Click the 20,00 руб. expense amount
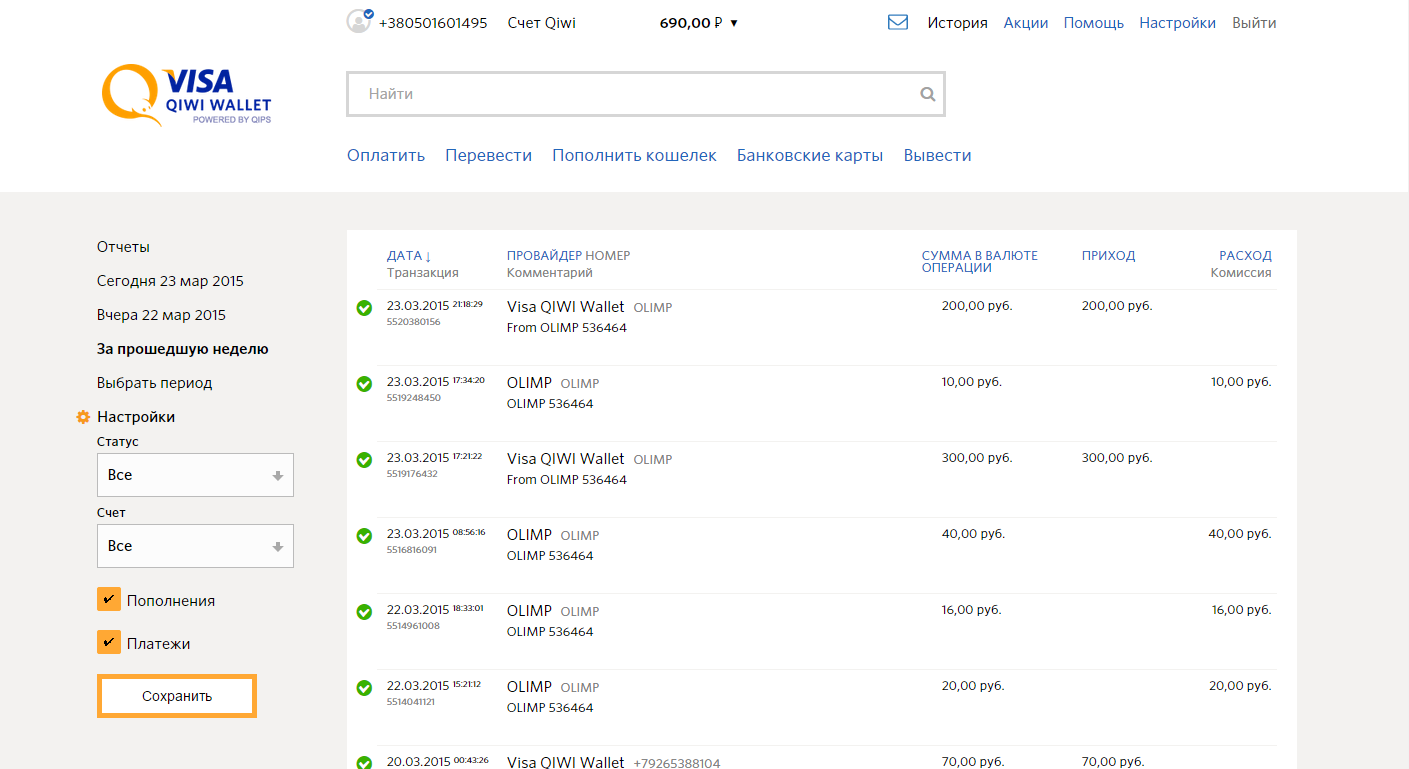Screen dimensions: 1409x769 tap(1240, 686)
